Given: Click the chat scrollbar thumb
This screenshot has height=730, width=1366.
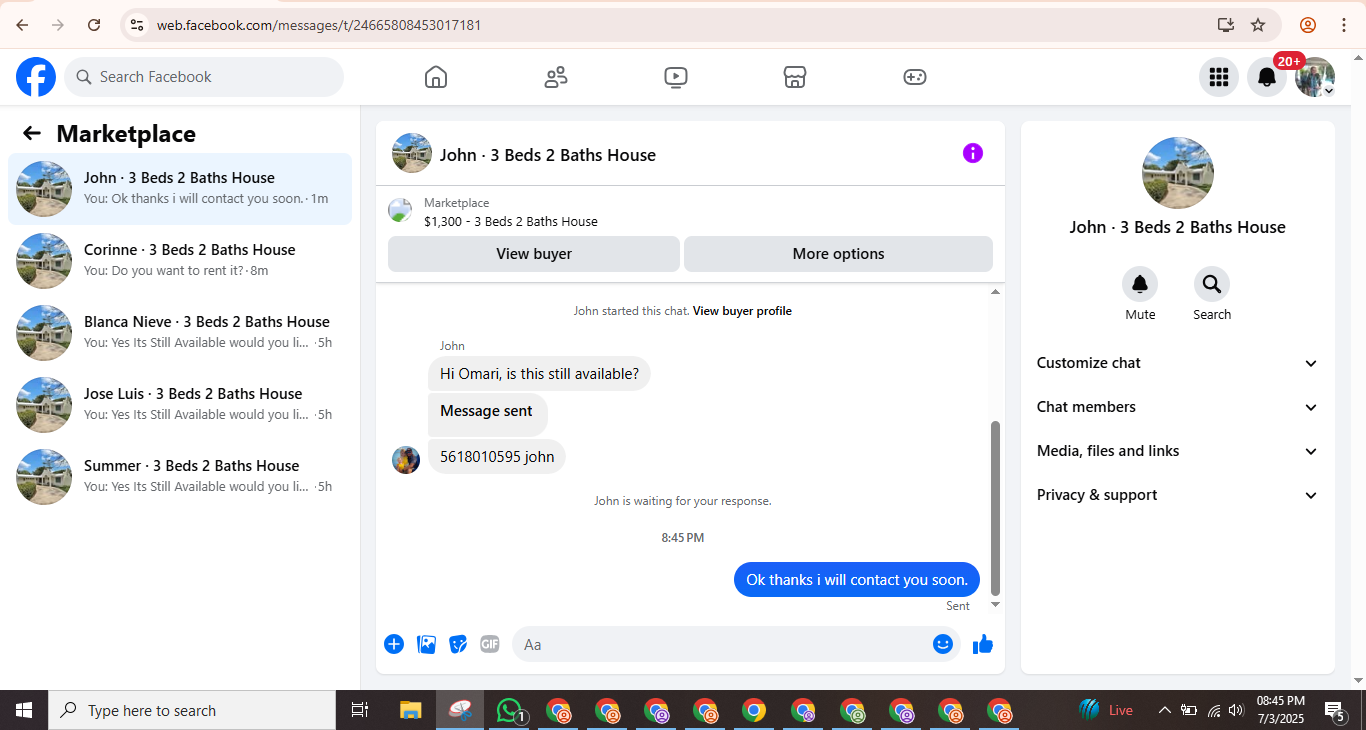Looking at the screenshot, I should tap(995, 507).
